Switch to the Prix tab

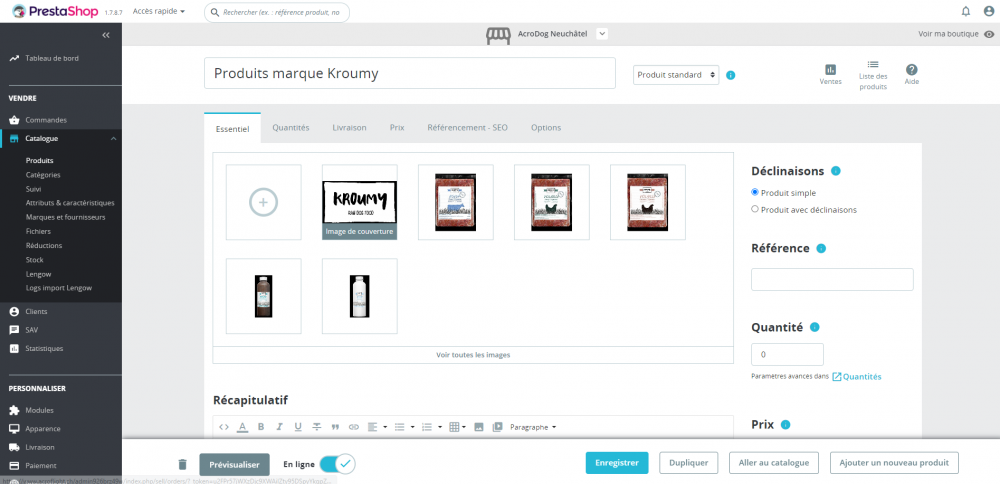397,128
